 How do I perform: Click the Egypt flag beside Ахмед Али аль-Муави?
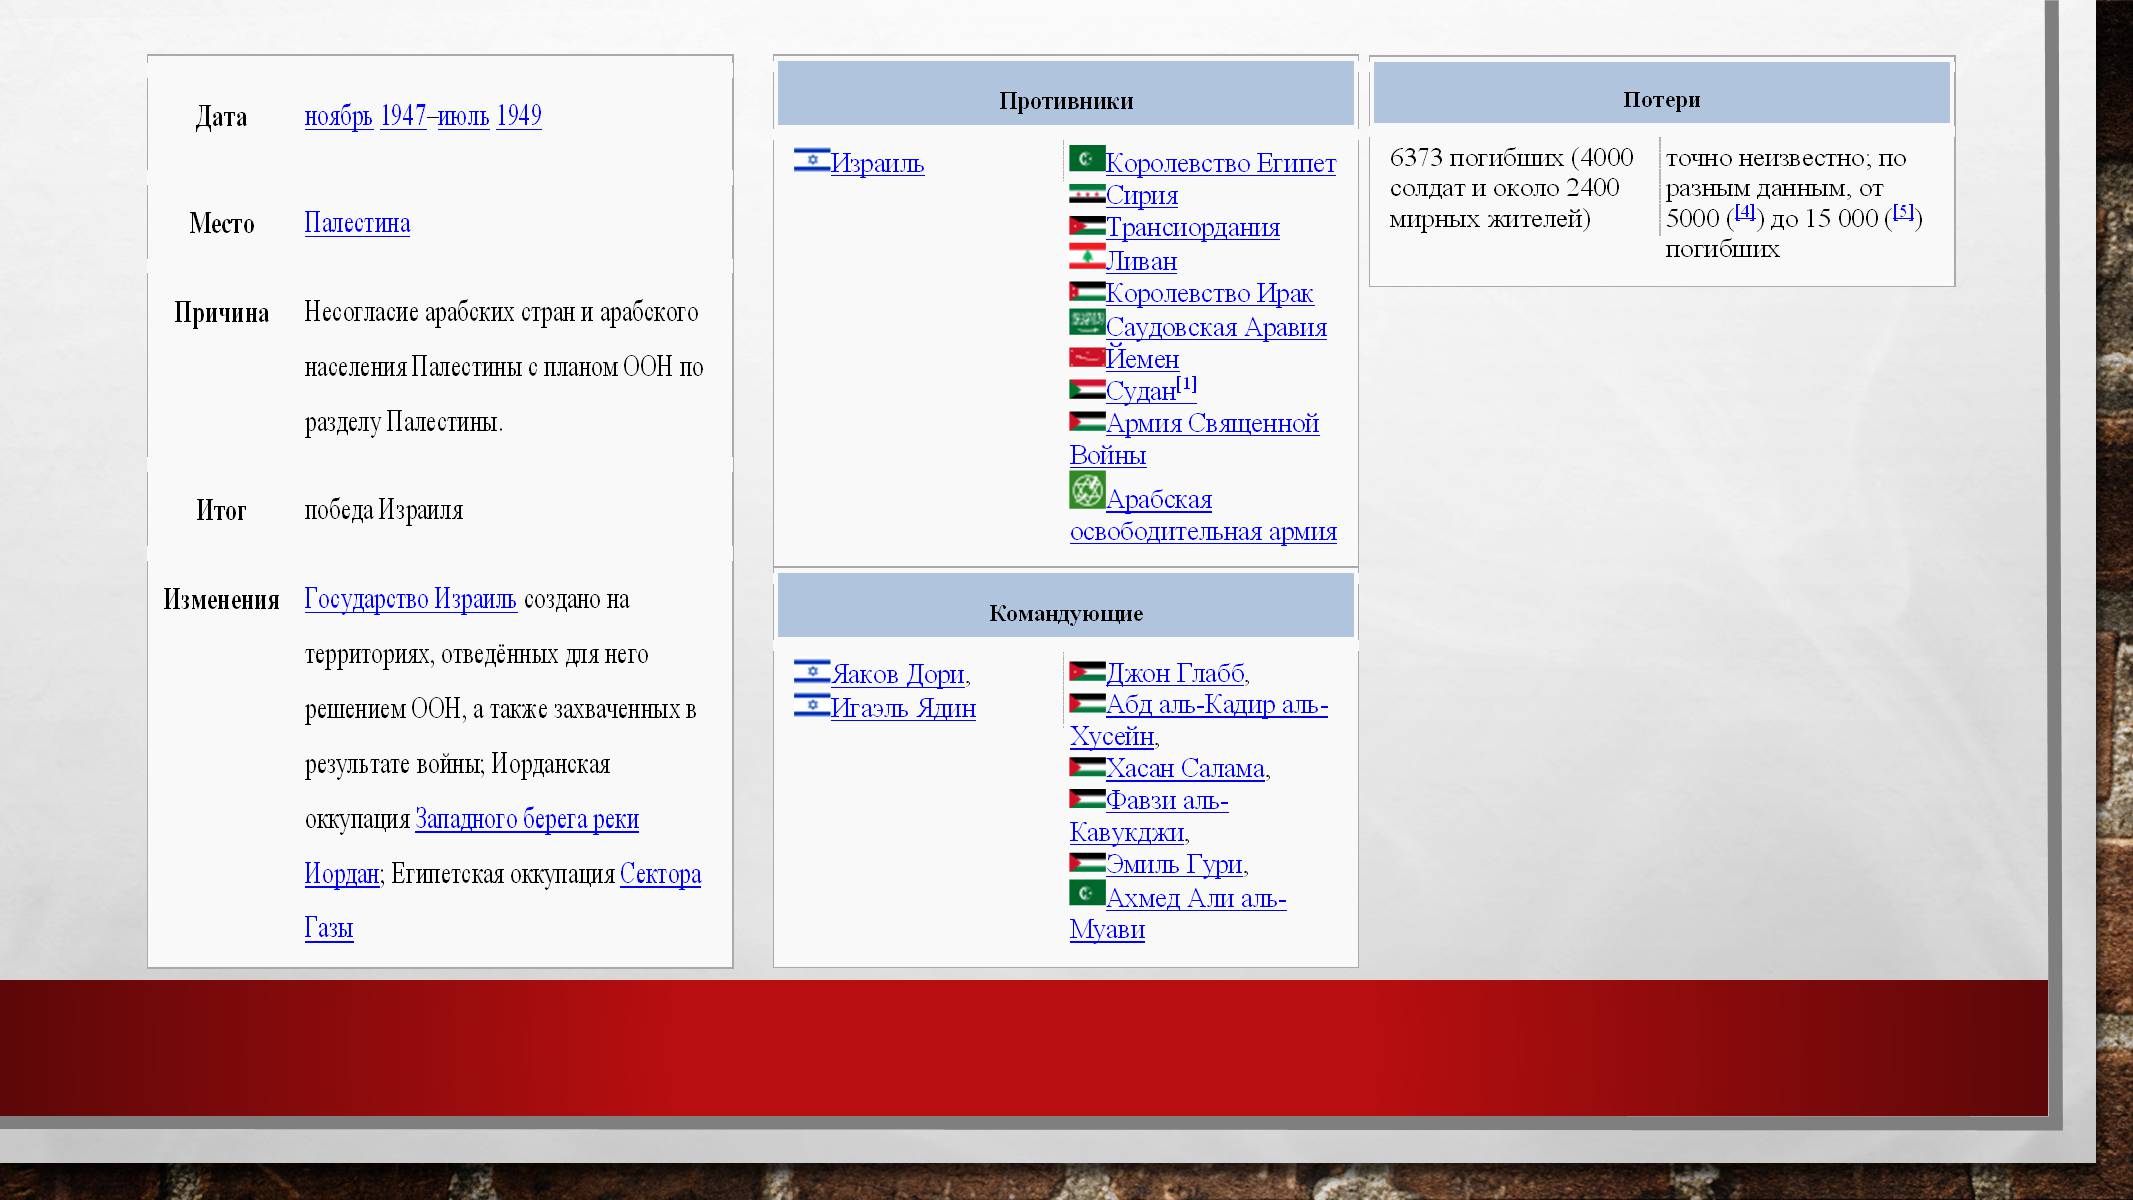(1087, 893)
